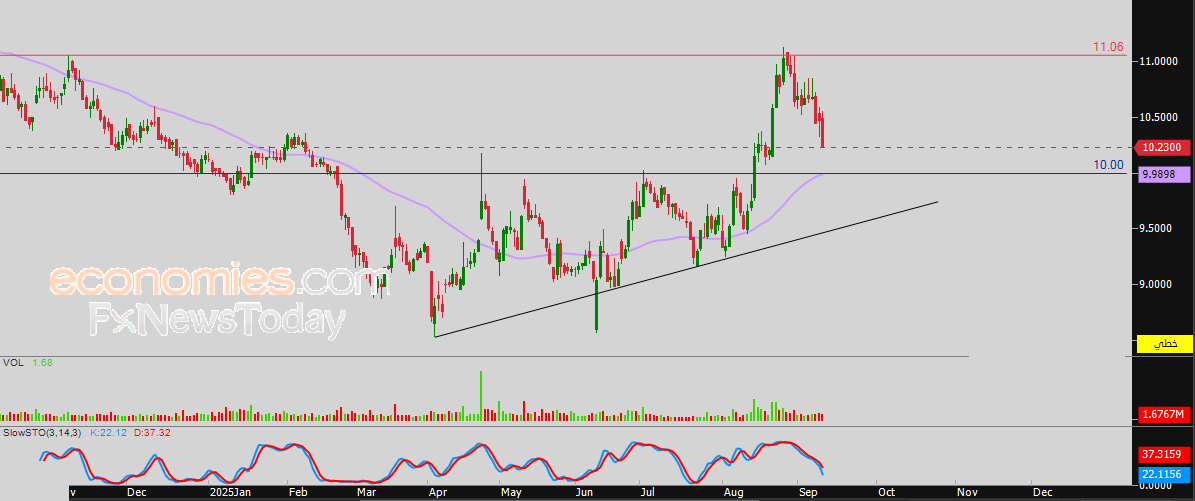Click the Oct time axis label
Image resolution: width=1195 pixels, height=501 pixels.
point(886,493)
